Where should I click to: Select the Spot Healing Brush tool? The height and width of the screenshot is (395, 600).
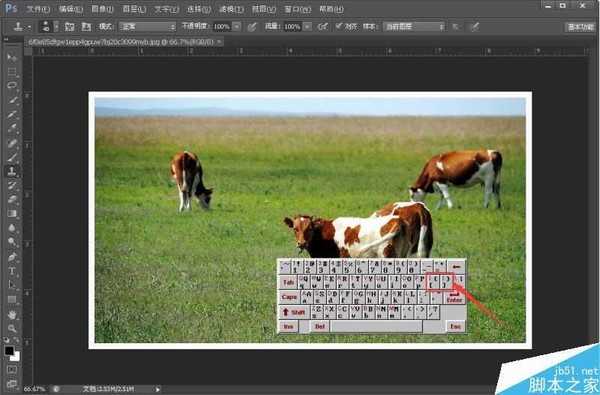(12, 143)
